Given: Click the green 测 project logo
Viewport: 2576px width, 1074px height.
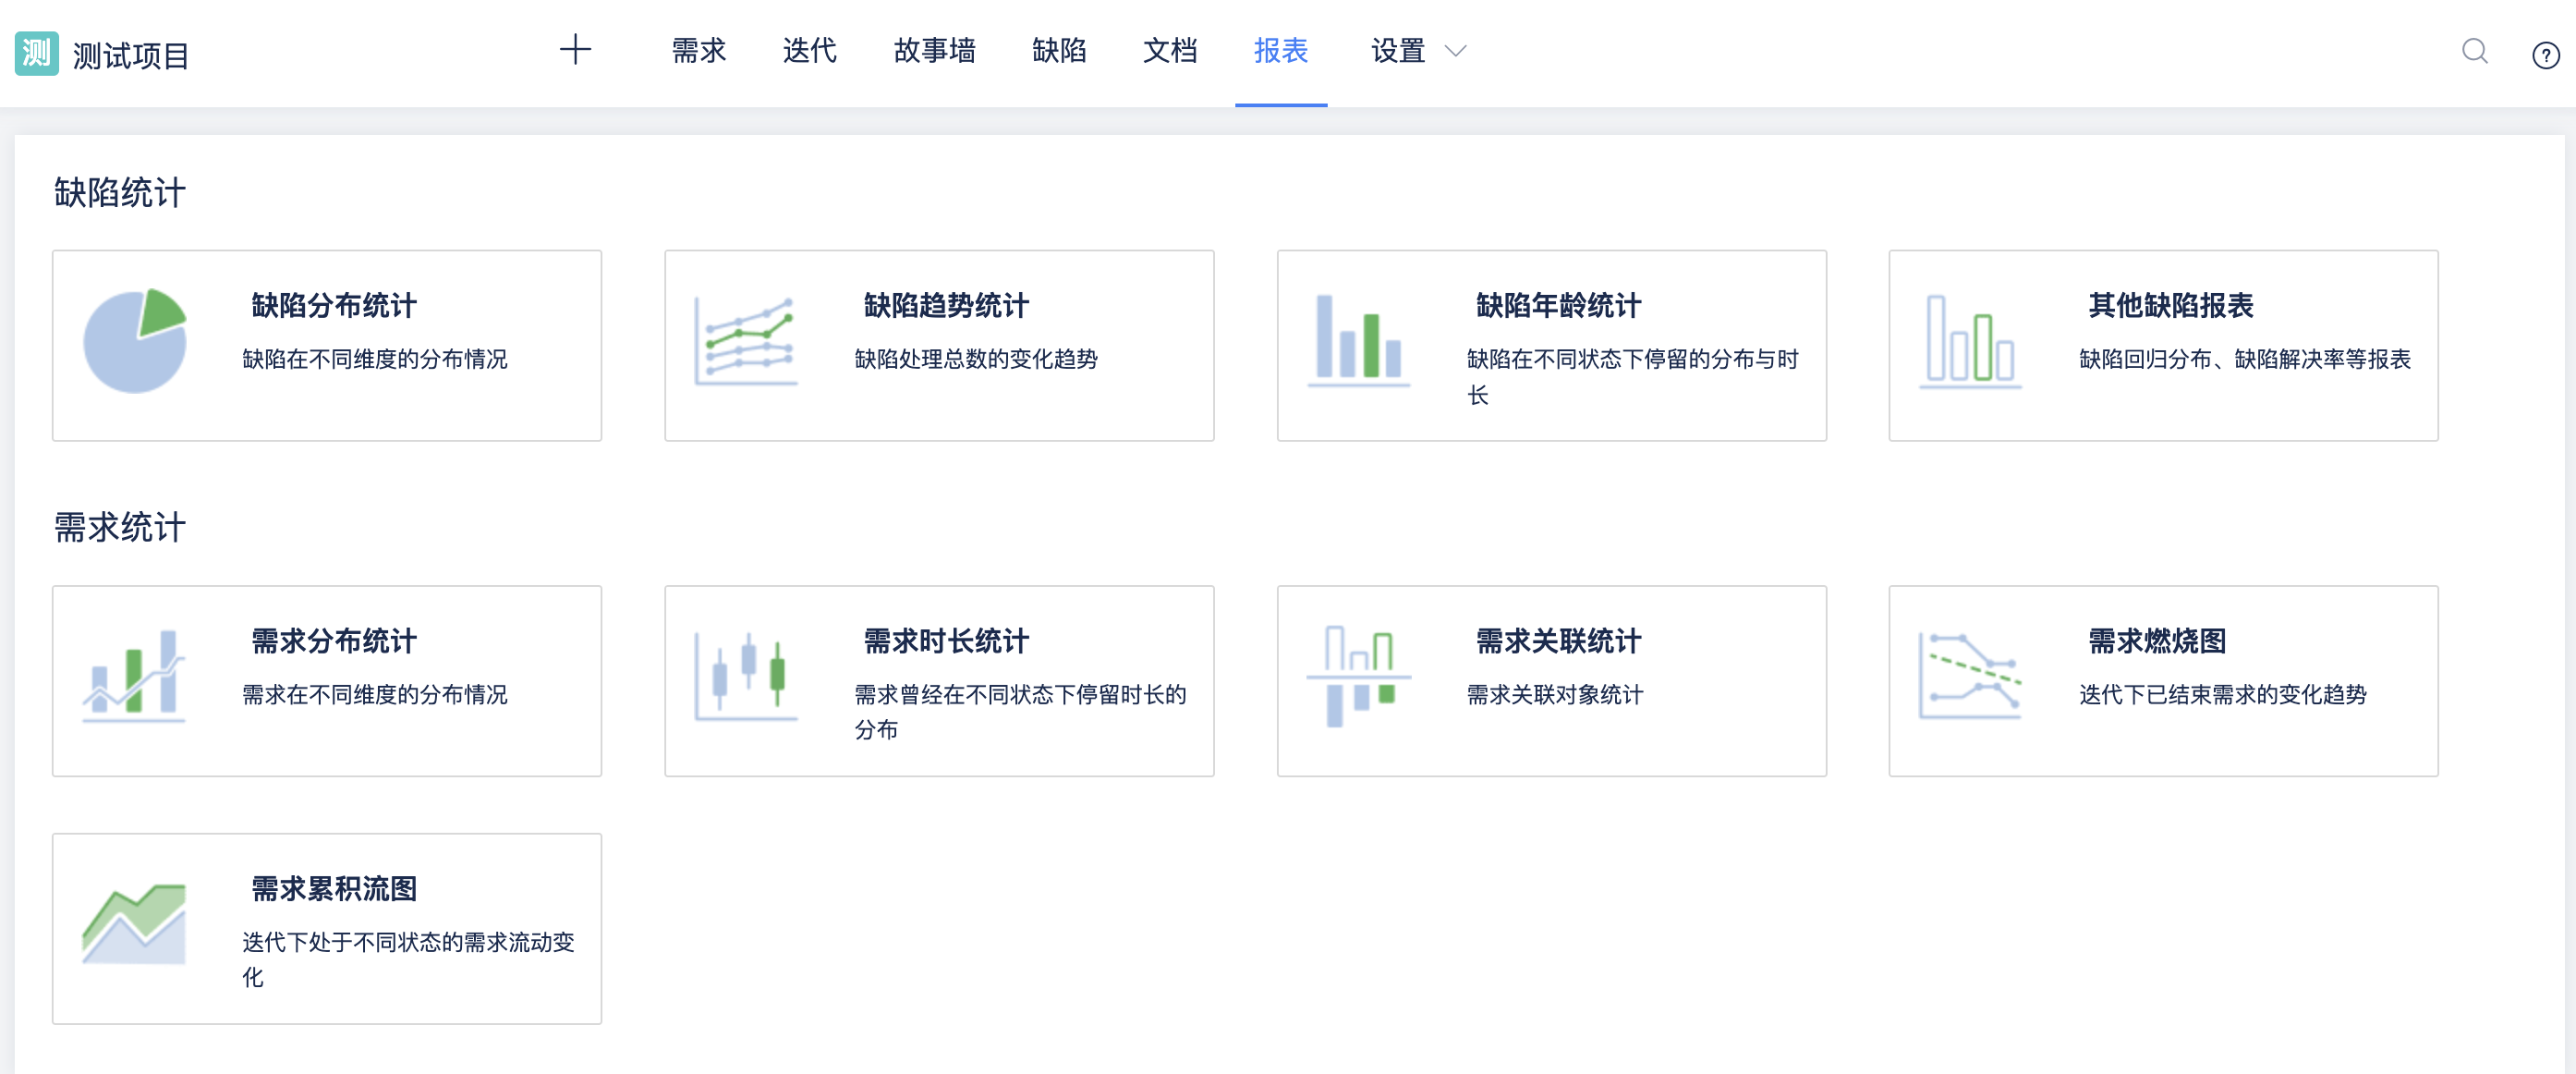Looking at the screenshot, I should click(x=37, y=53).
